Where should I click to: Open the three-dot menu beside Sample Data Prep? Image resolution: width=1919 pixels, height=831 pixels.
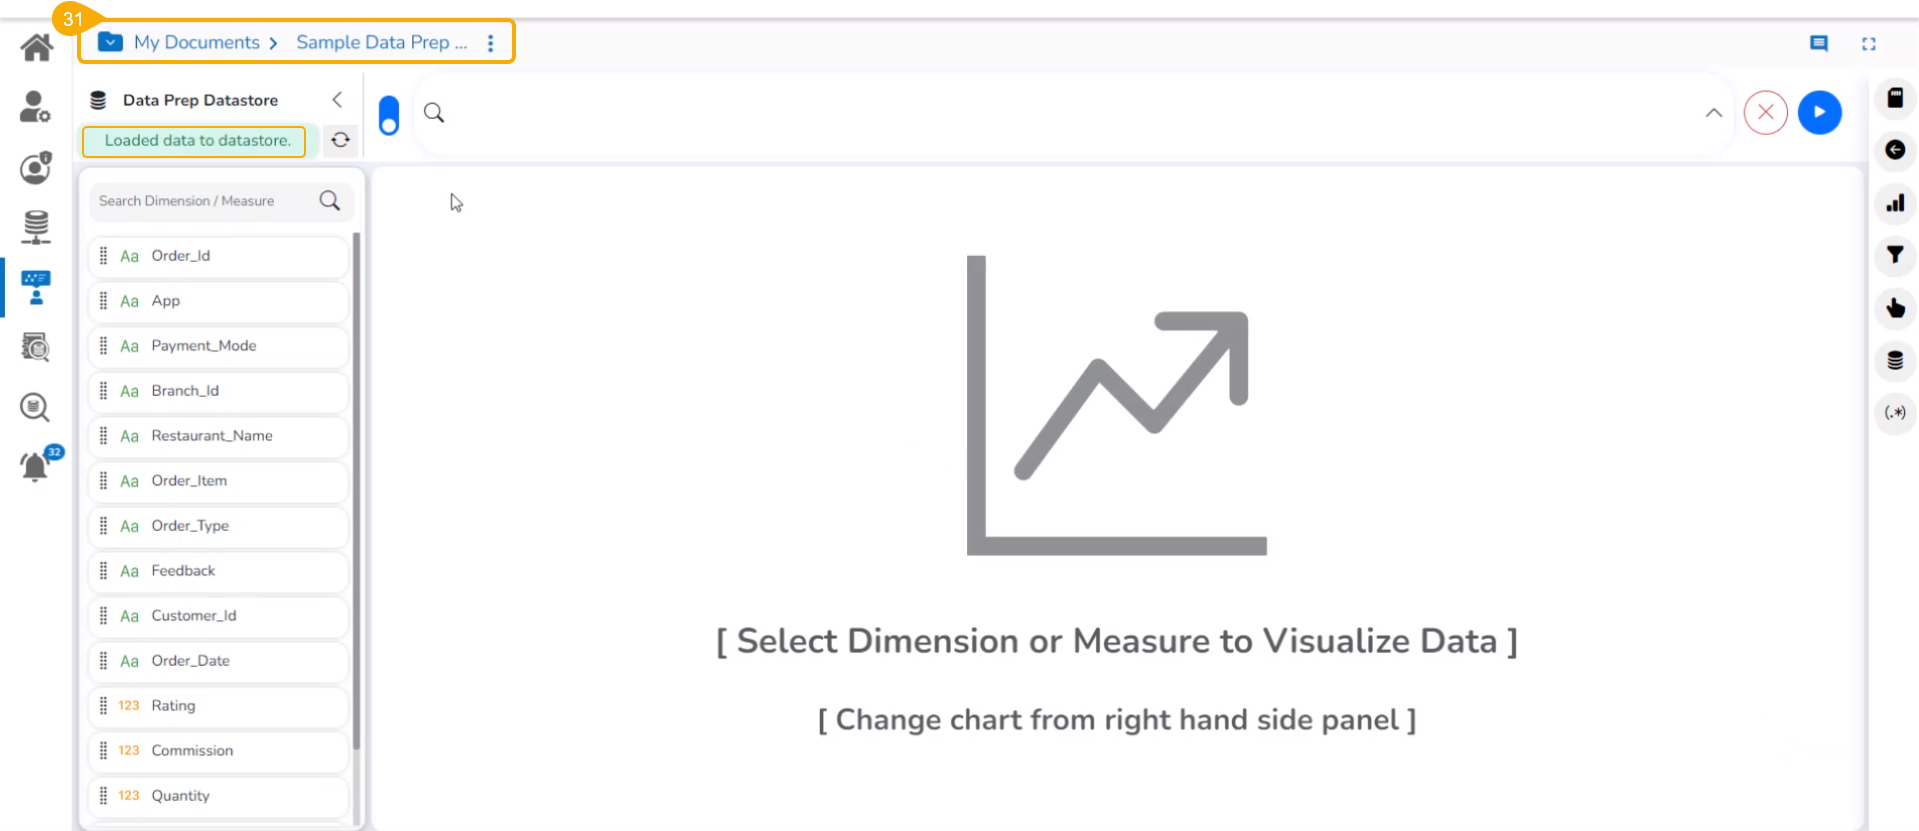[x=490, y=43]
